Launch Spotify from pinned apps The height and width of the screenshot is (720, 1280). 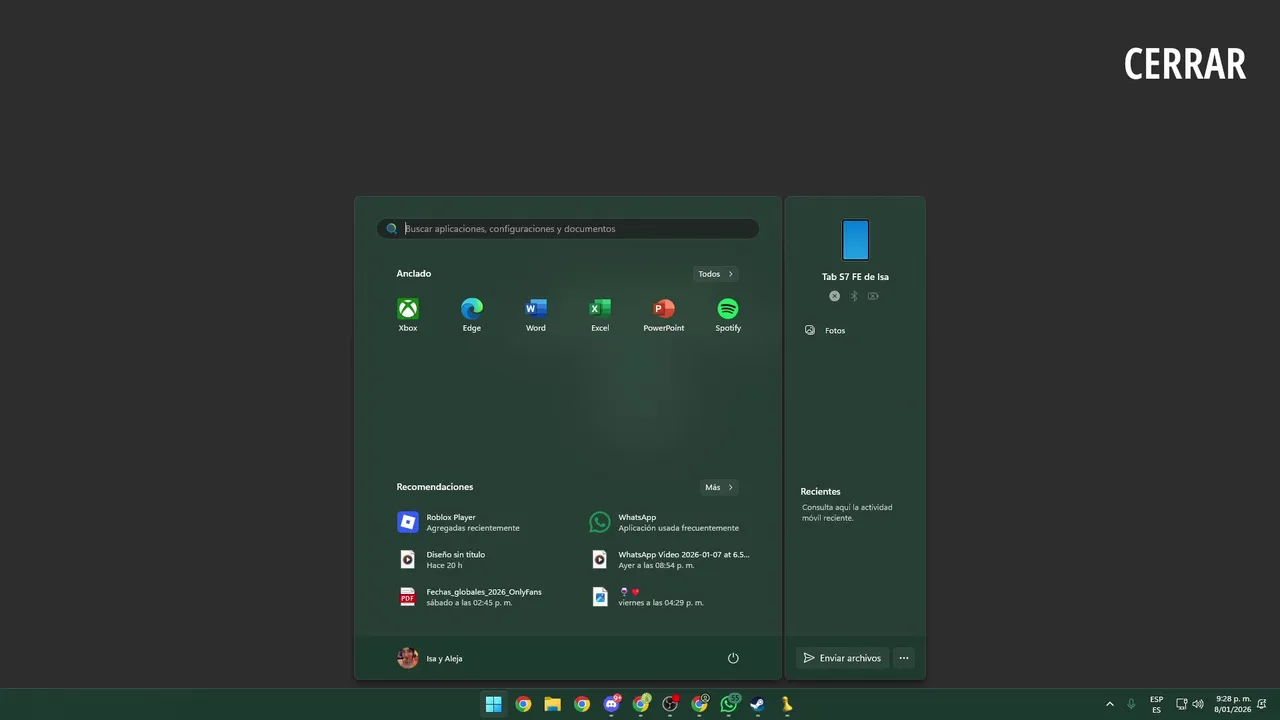728,314
